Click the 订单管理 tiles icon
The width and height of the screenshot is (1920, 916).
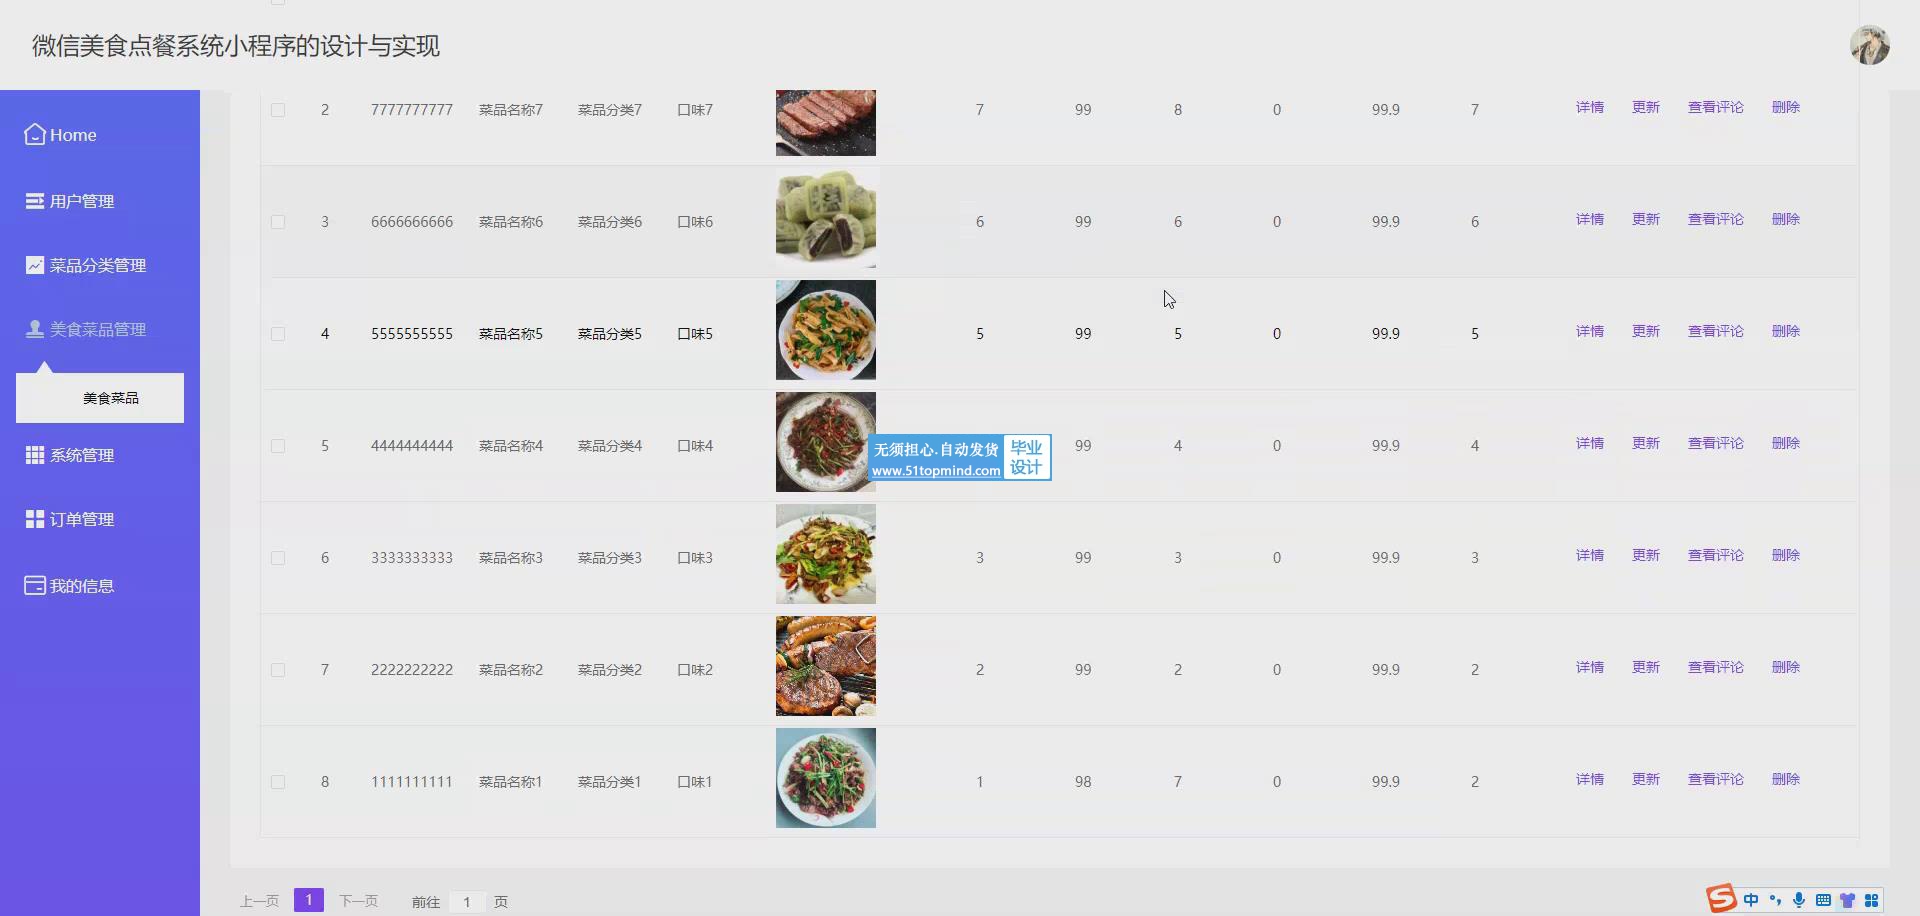[x=35, y=519]
